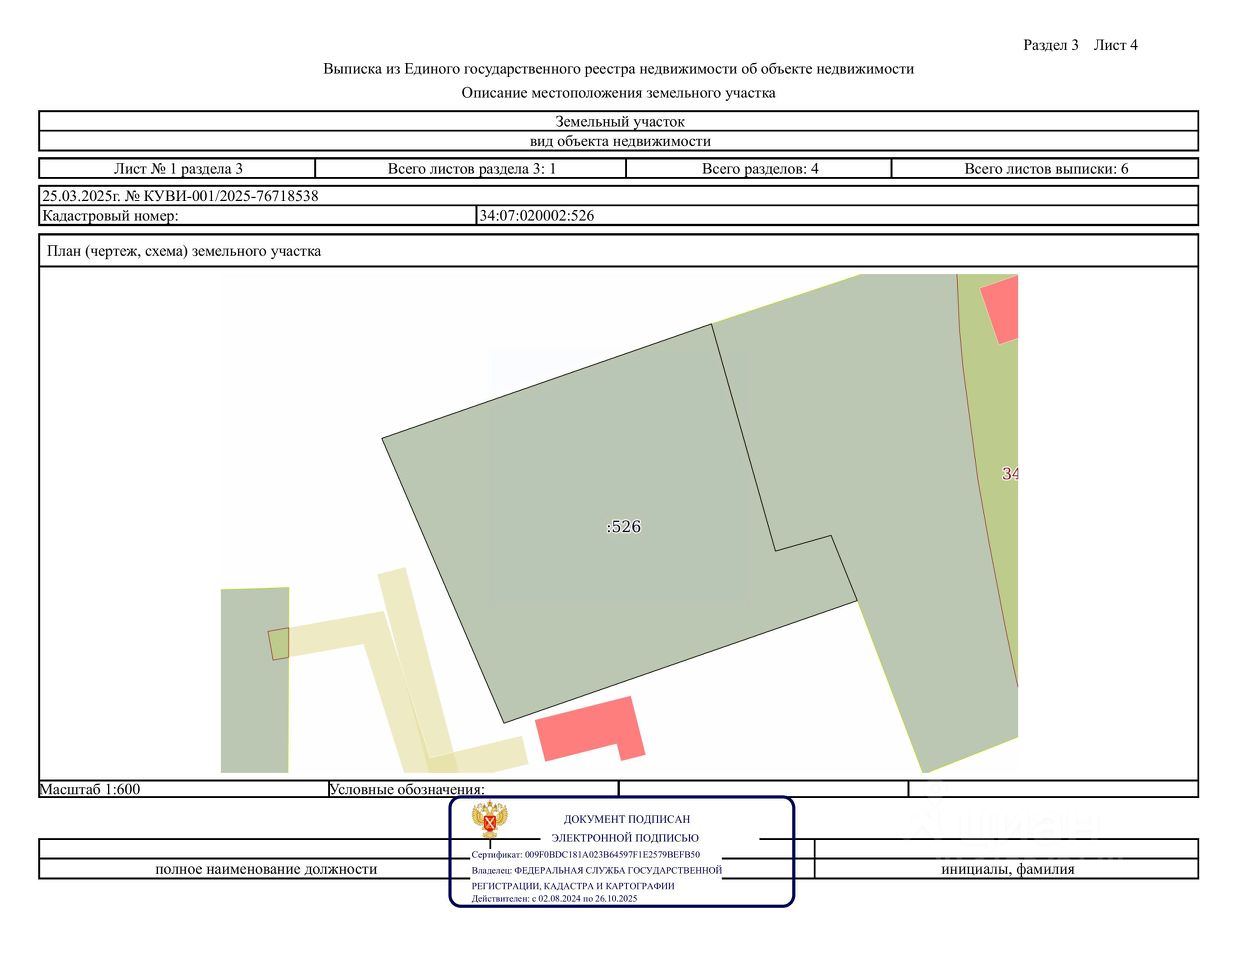Viewport: 1238px width, 957px height.
Task: Click the subtitle "Описание местоположения земельного участка"
Action: (618, 93)
